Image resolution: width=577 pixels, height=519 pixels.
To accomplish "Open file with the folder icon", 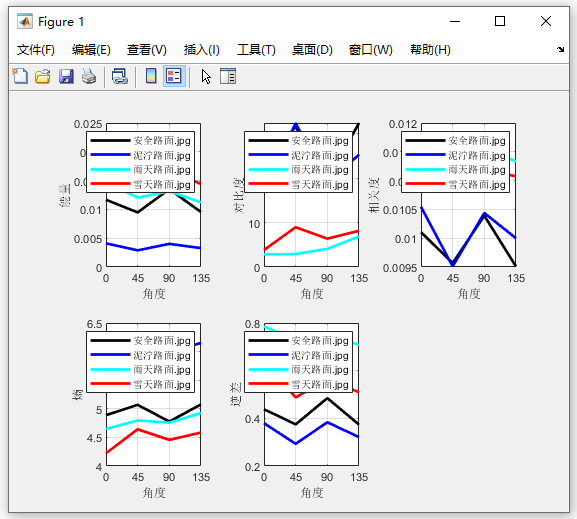I will (43, 76).
